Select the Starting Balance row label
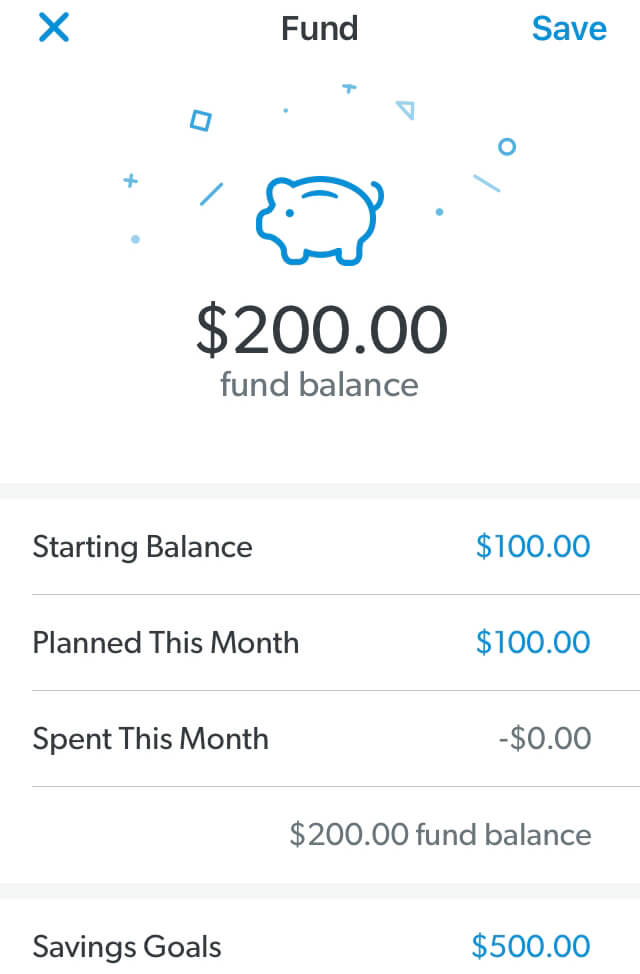Image resolution: width=640 pixels, height=974 pixels. (x=142, y=547)
